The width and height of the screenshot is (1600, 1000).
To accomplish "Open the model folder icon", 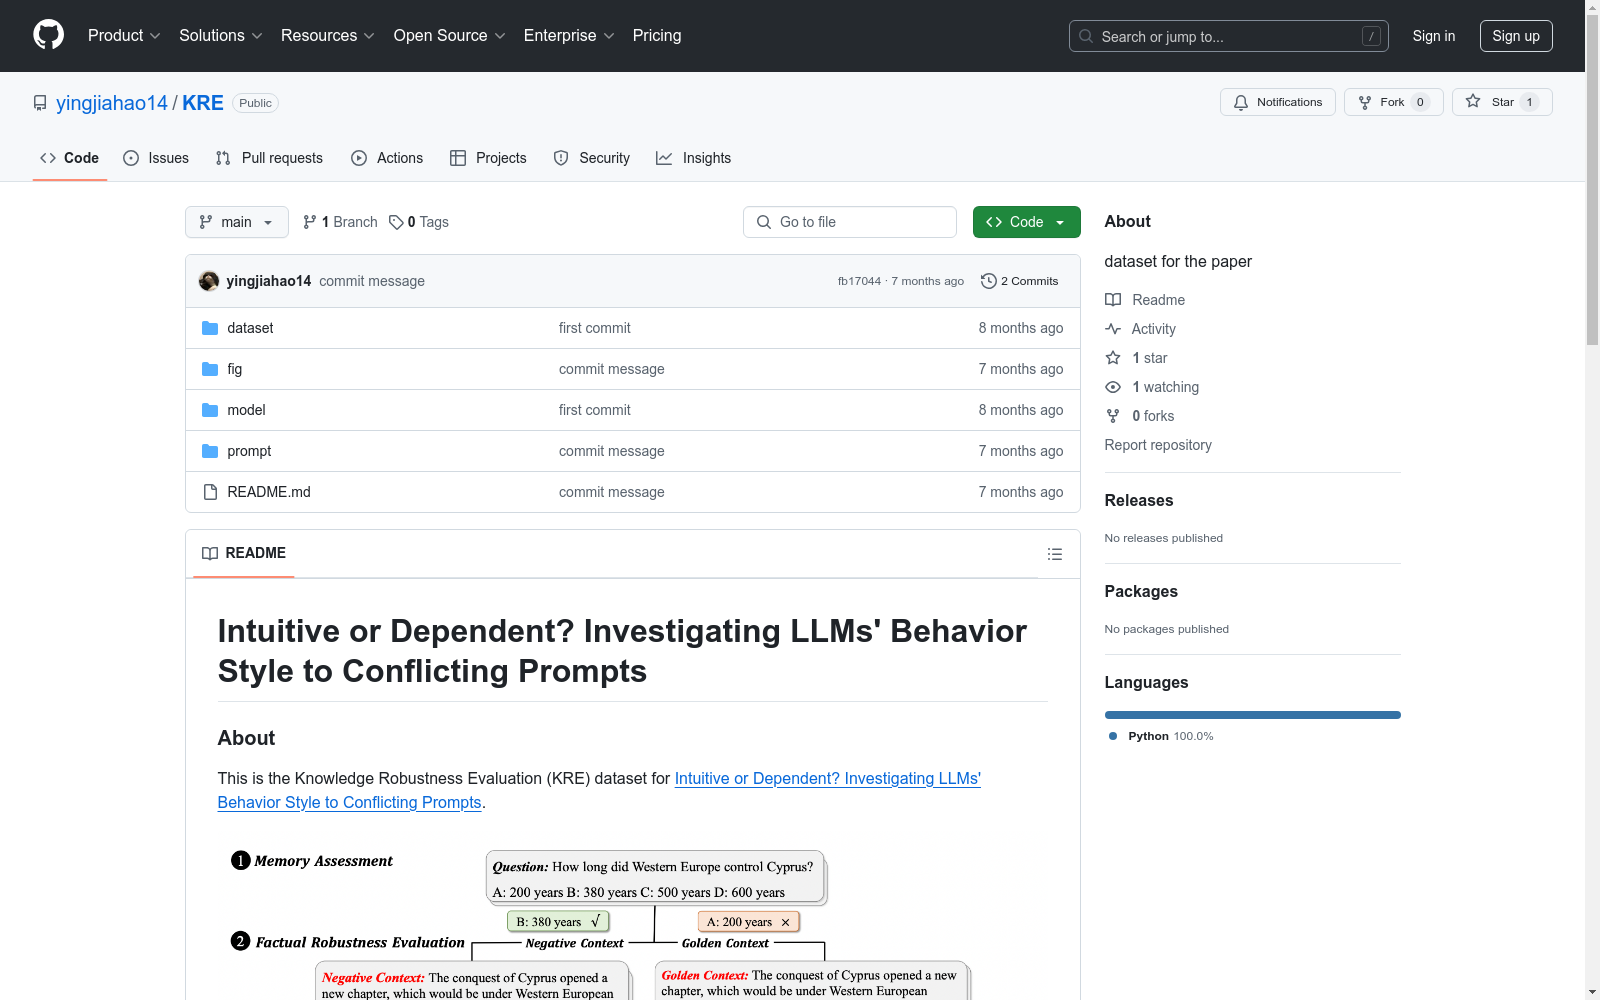I will coord(210,410).
